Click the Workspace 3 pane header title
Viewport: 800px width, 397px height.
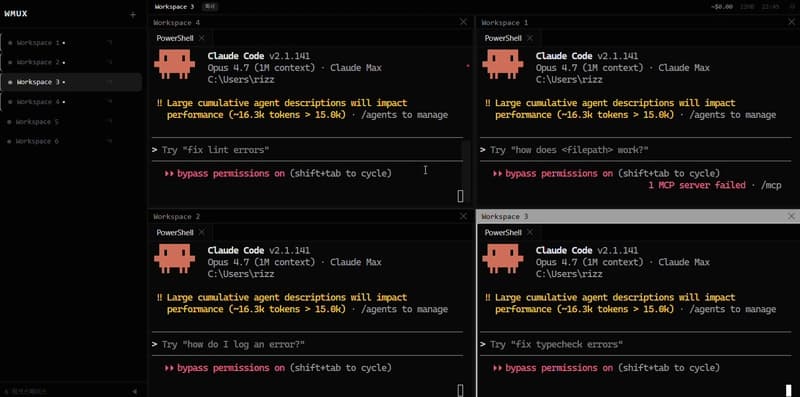pyautogui.click(x=505, y=217)
